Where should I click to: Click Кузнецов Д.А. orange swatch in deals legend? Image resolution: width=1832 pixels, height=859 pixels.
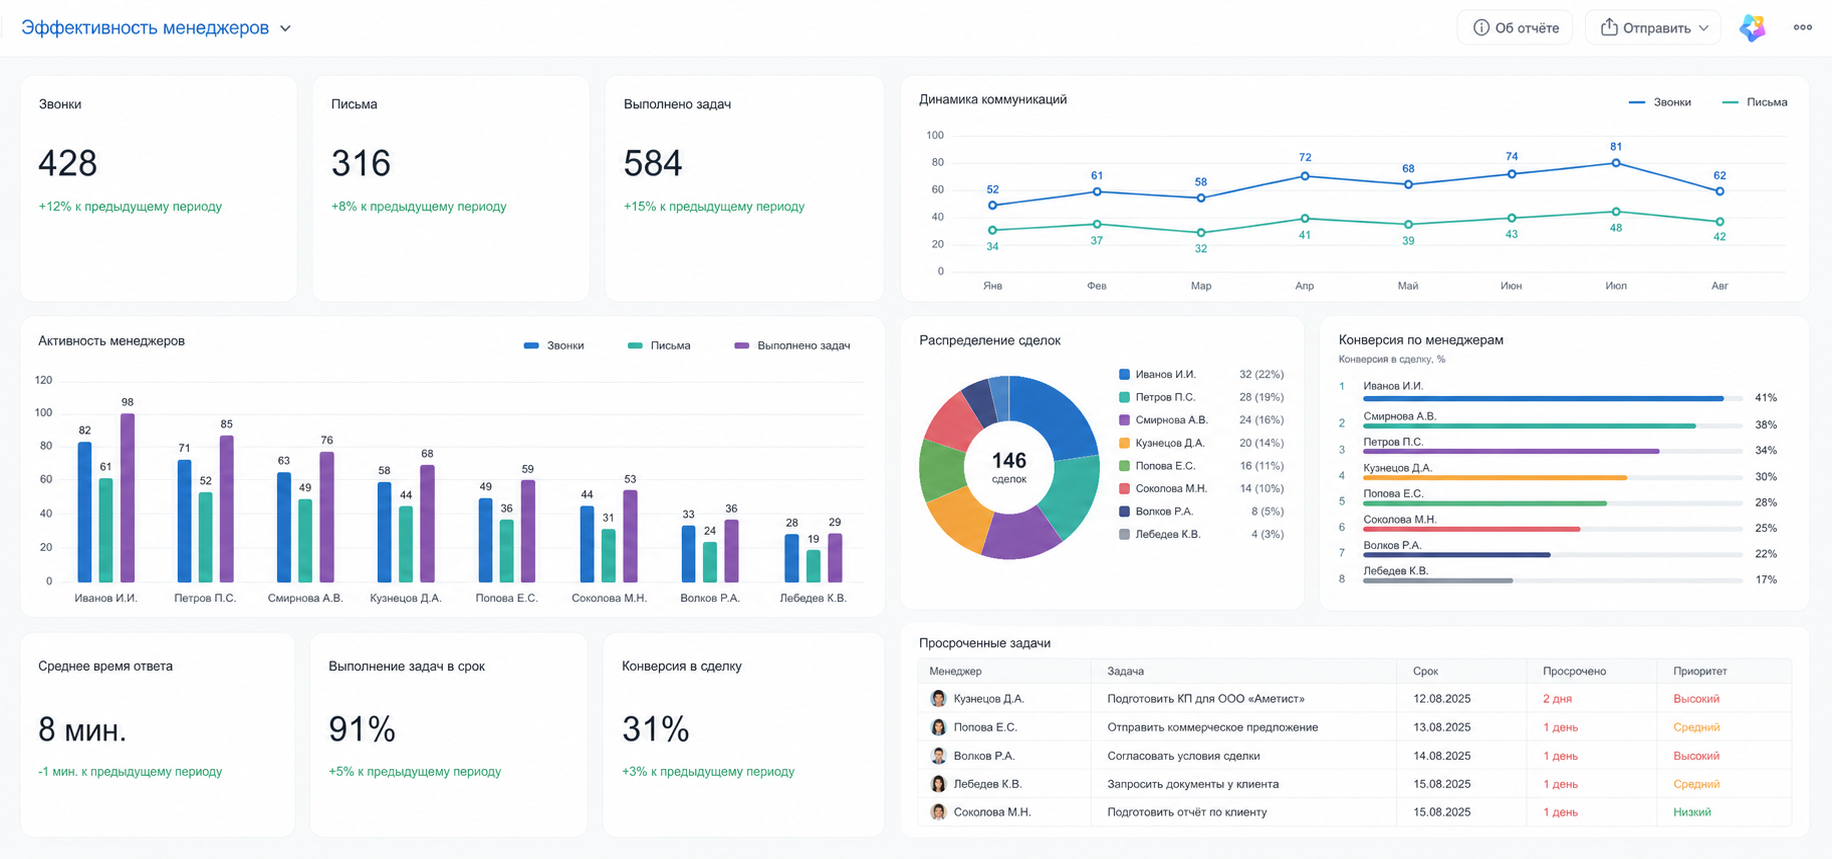point(1124,443)
